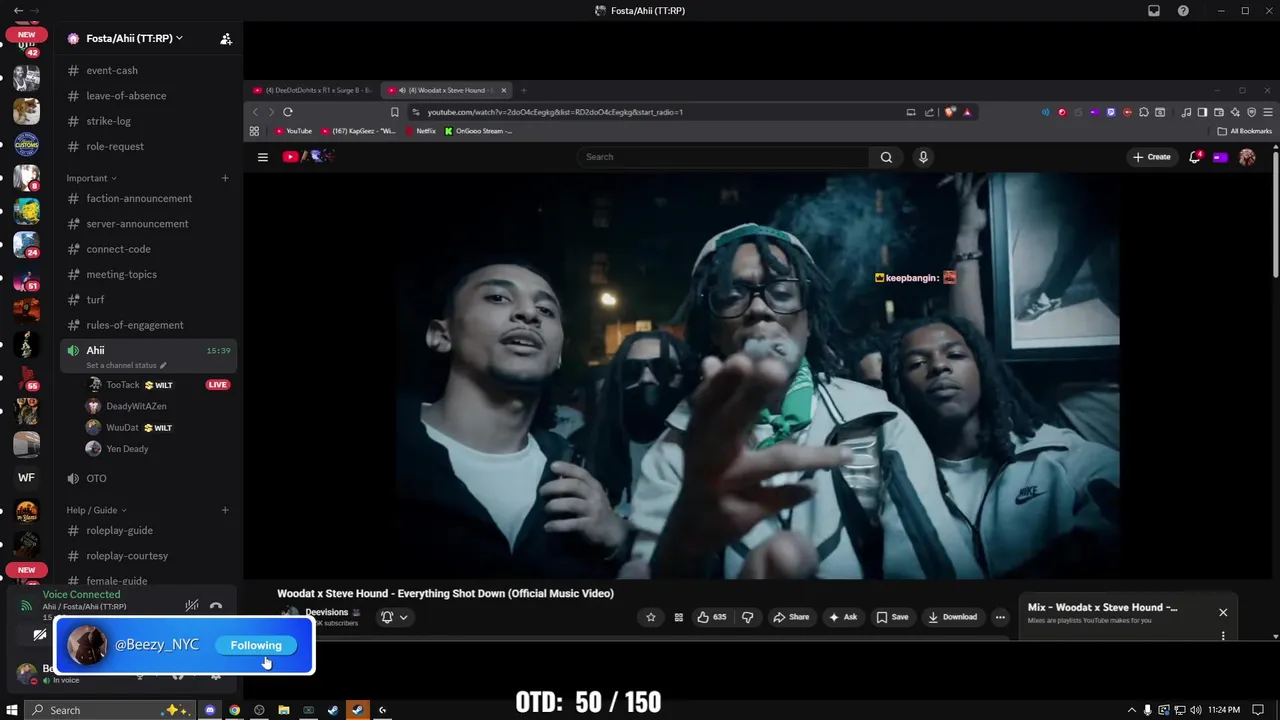Set a channel status for Ahii

(x=126, y=365)
